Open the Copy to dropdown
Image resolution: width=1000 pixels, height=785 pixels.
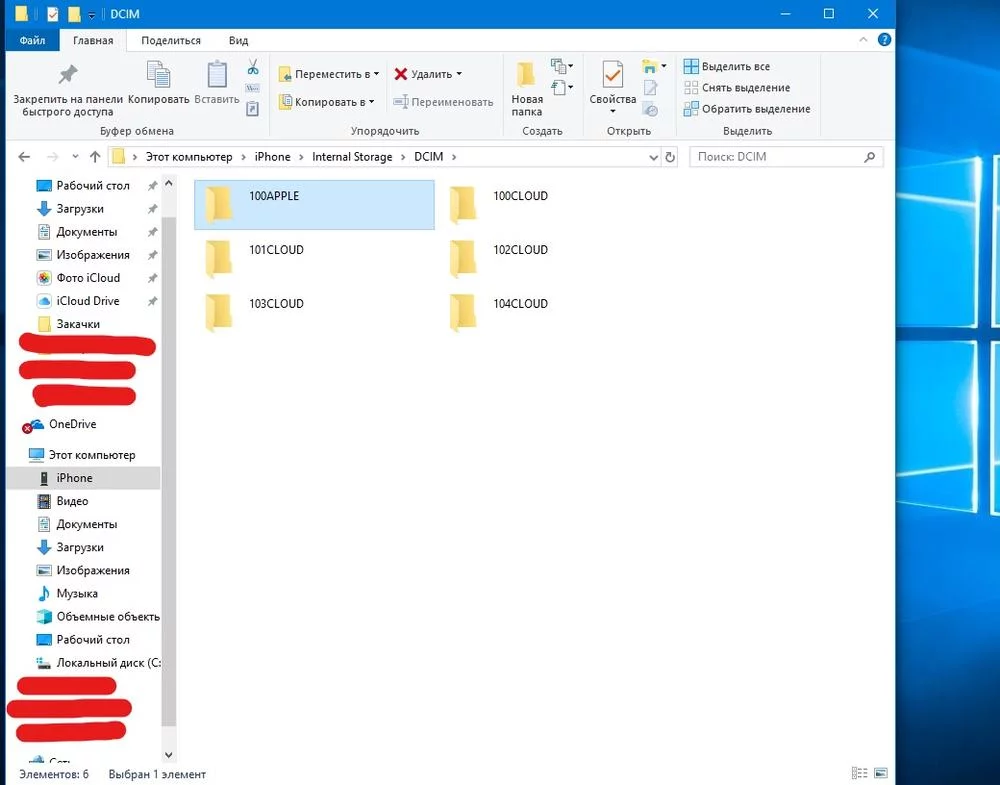(x=327, y=101)
